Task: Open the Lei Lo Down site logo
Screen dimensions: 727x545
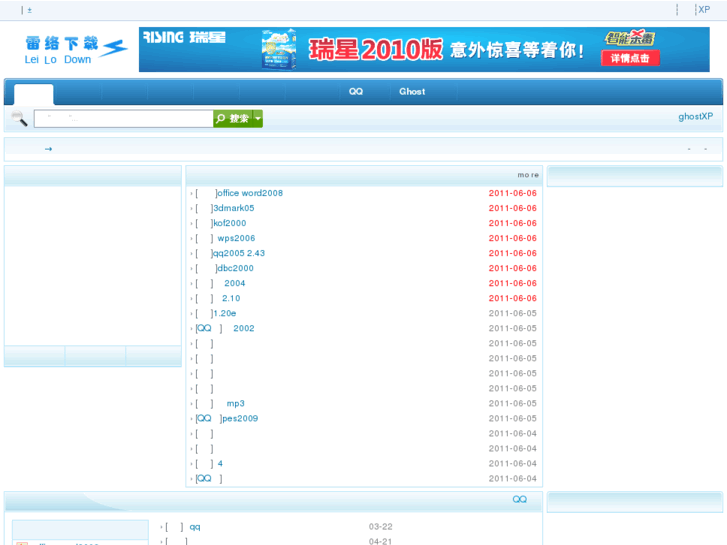Action: [76, 50]
